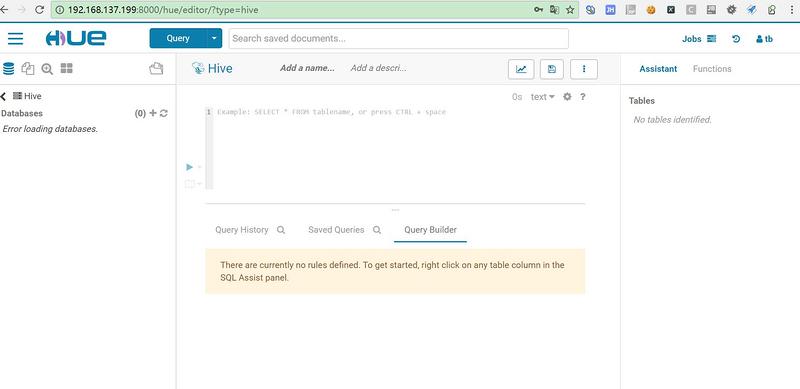Reload the browser page
Screen dimensions: 800x389
[x=39, y=10]
